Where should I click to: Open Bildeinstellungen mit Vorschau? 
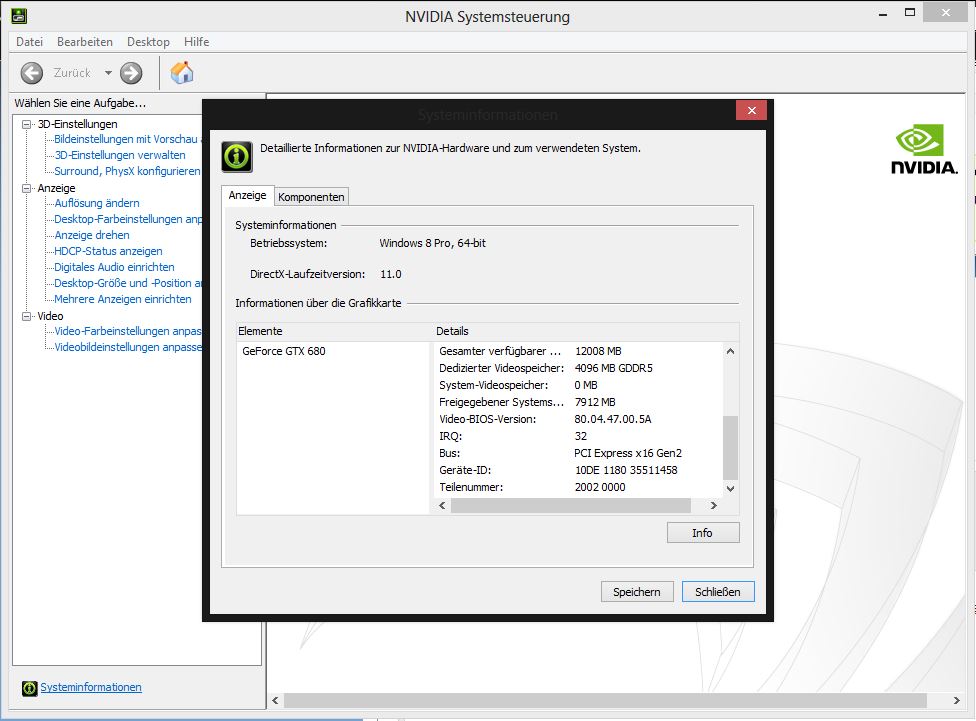[128, 139]
